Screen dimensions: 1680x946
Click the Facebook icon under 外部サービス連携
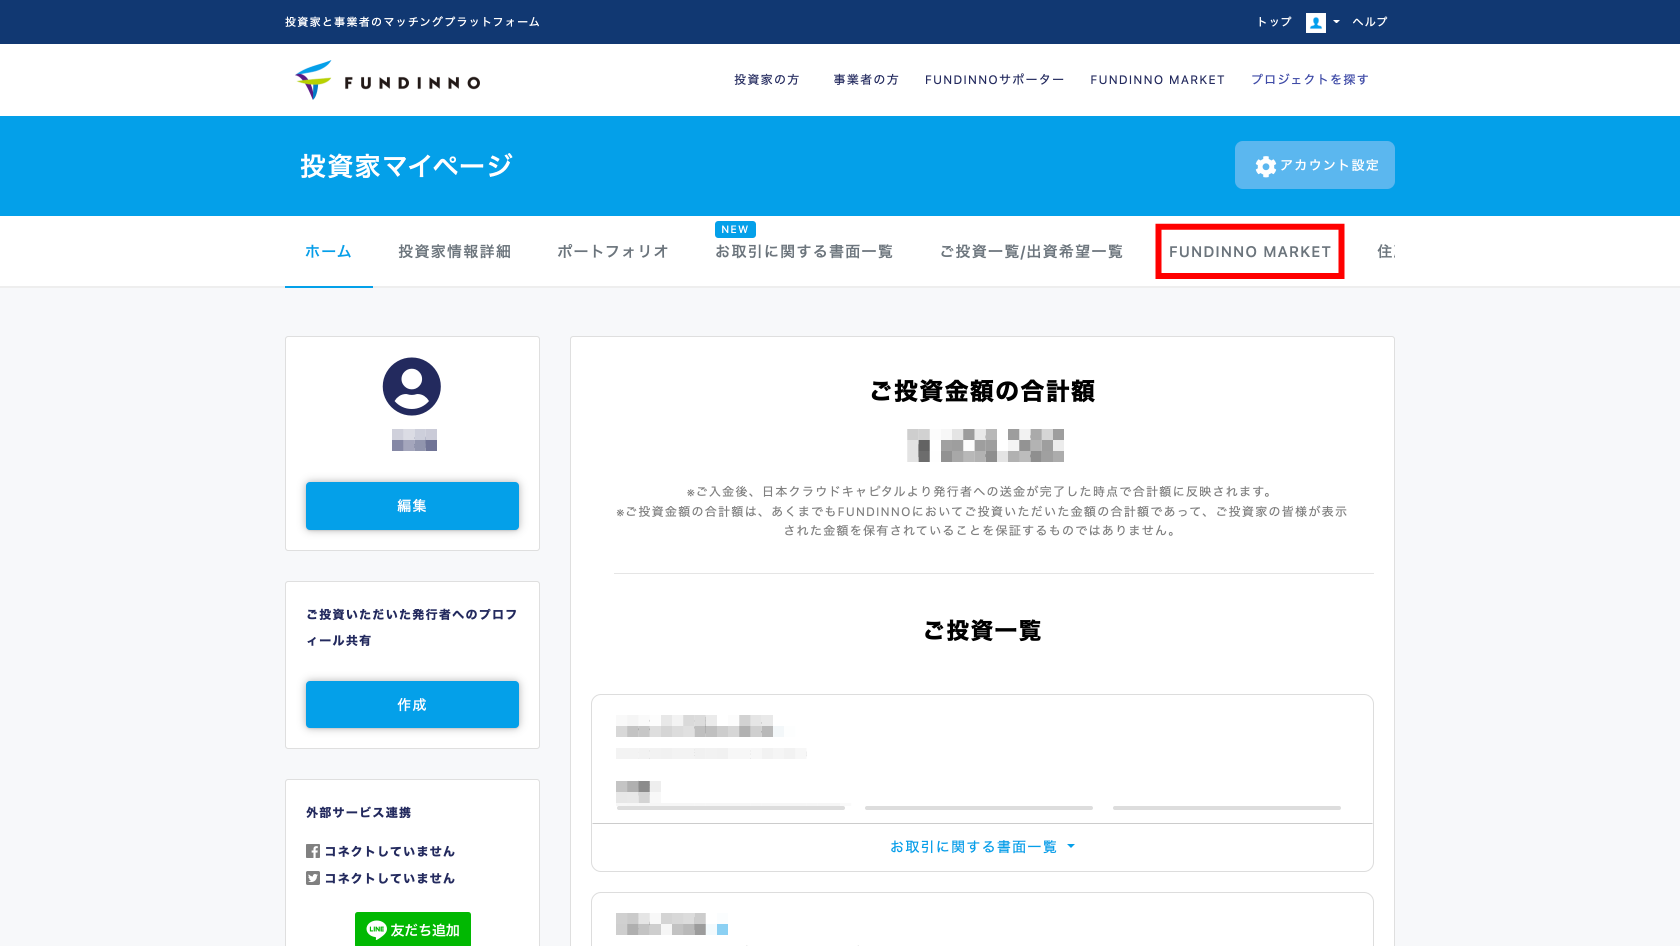[312, 850]
